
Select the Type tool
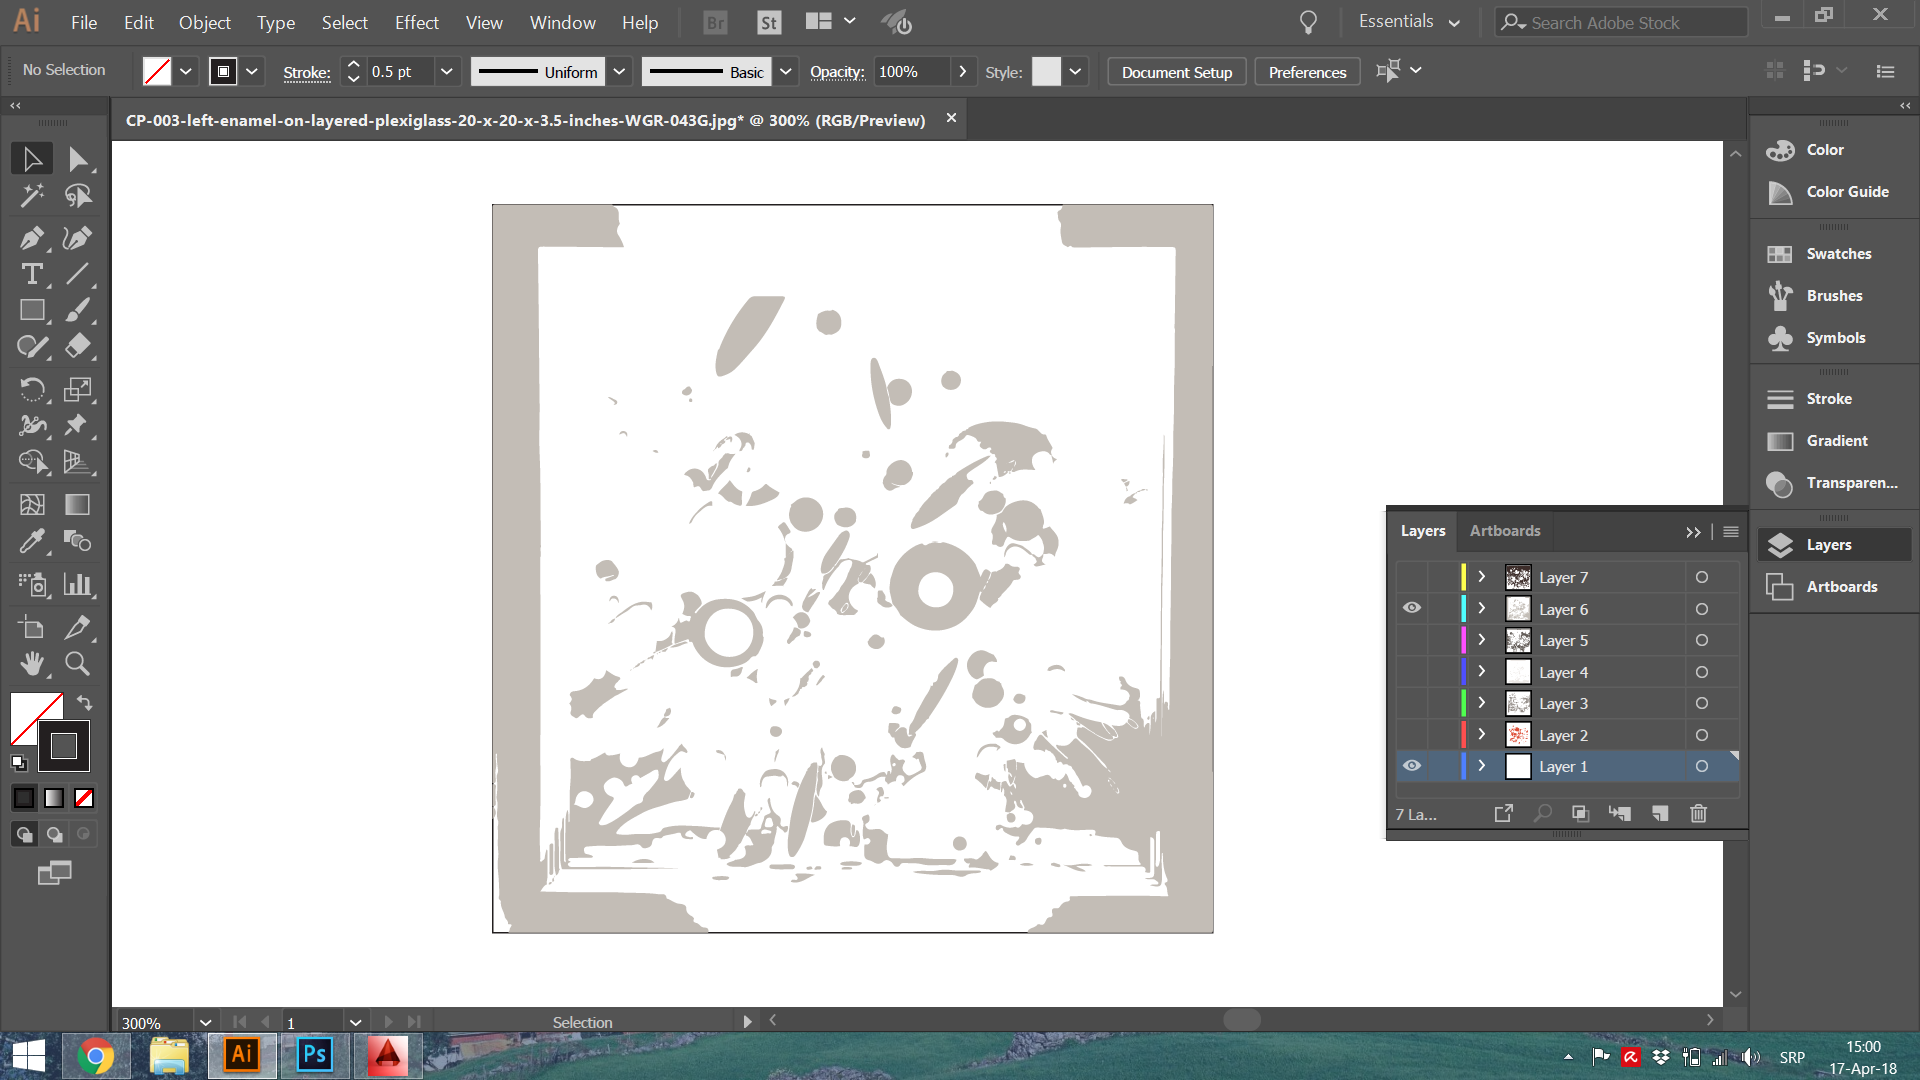point(32,274)
